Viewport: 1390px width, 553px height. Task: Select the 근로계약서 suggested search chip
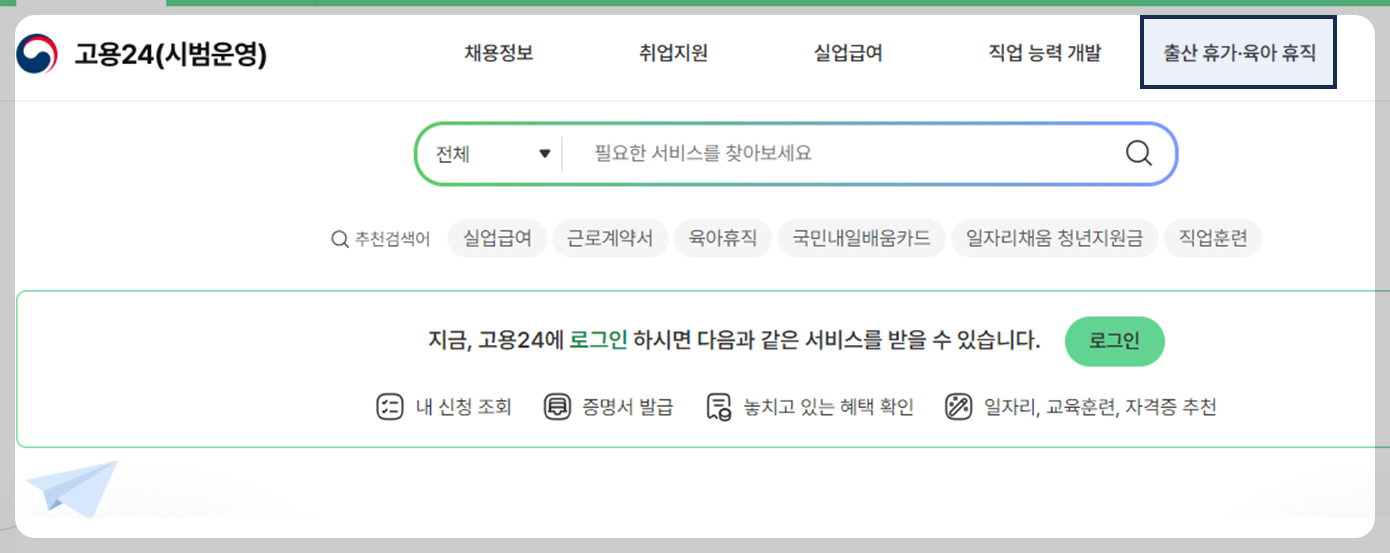[610, 239]
